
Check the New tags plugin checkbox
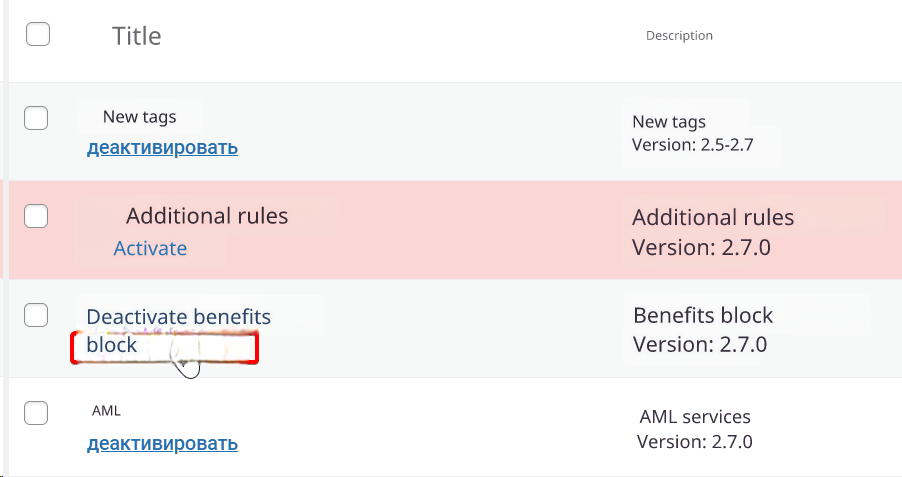coord(36,118)
